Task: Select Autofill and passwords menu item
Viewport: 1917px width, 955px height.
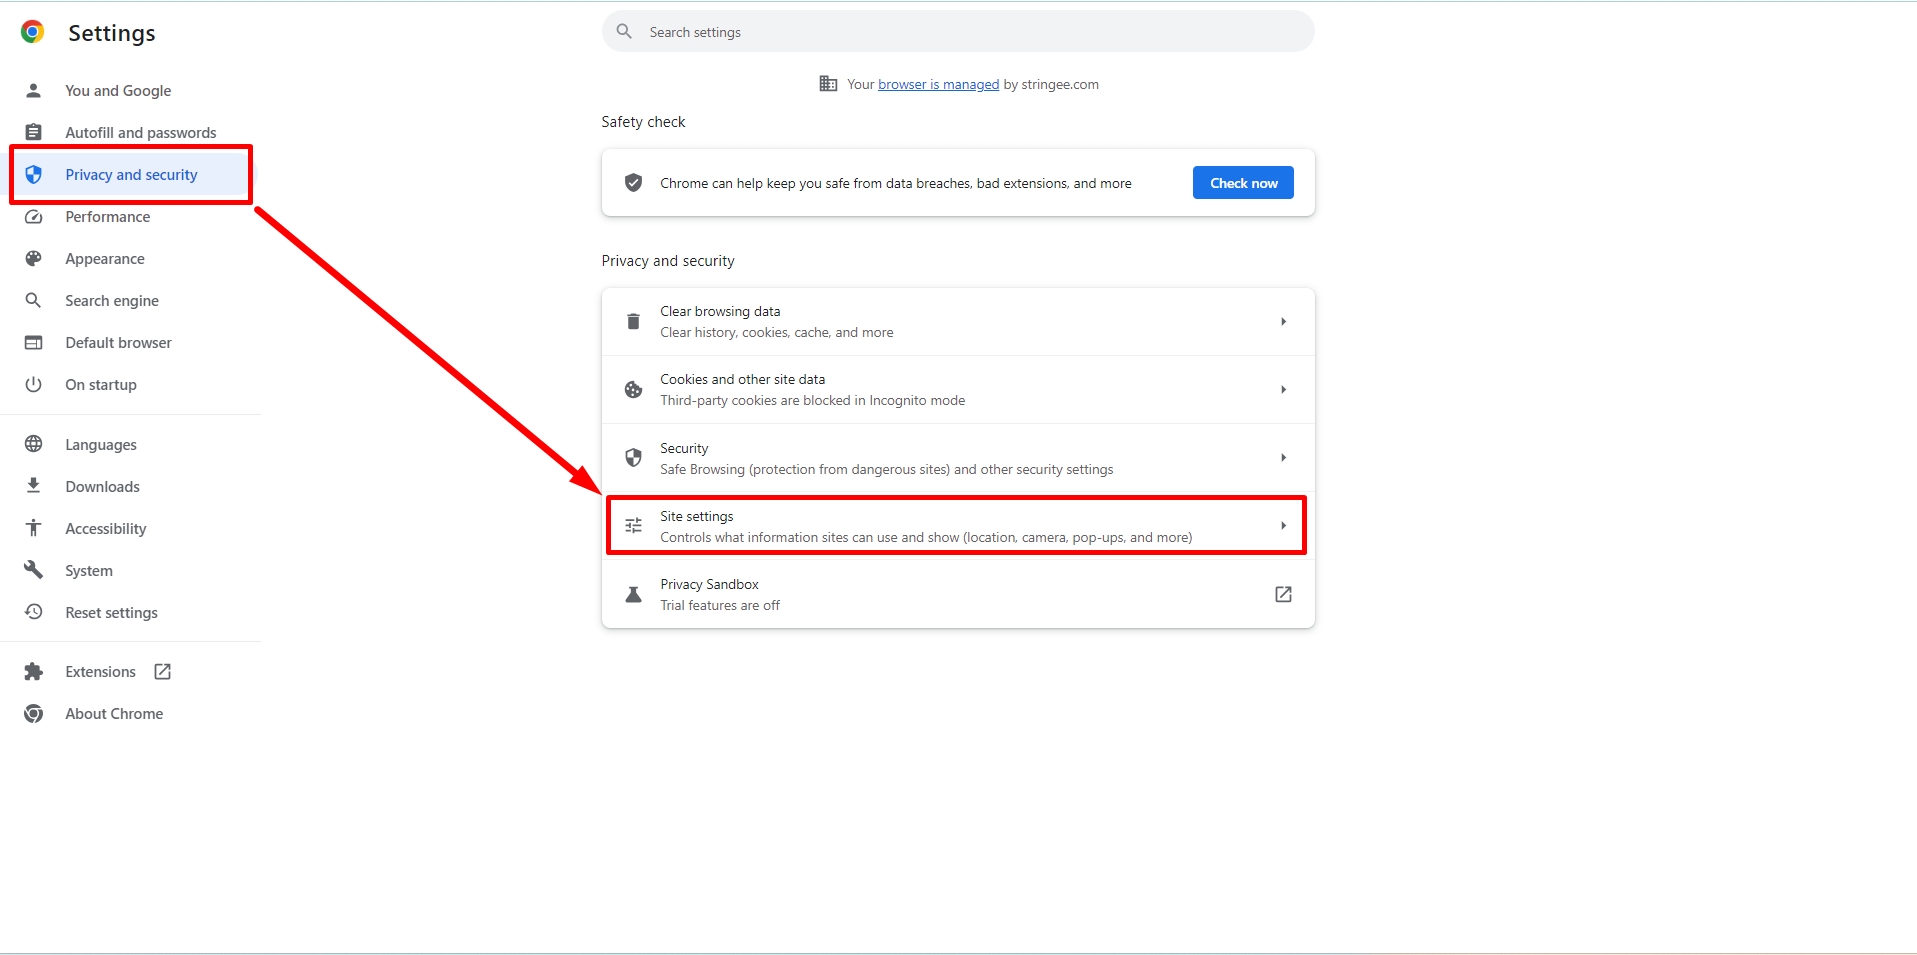Action: pyautogui.click(x=140, y=133)
